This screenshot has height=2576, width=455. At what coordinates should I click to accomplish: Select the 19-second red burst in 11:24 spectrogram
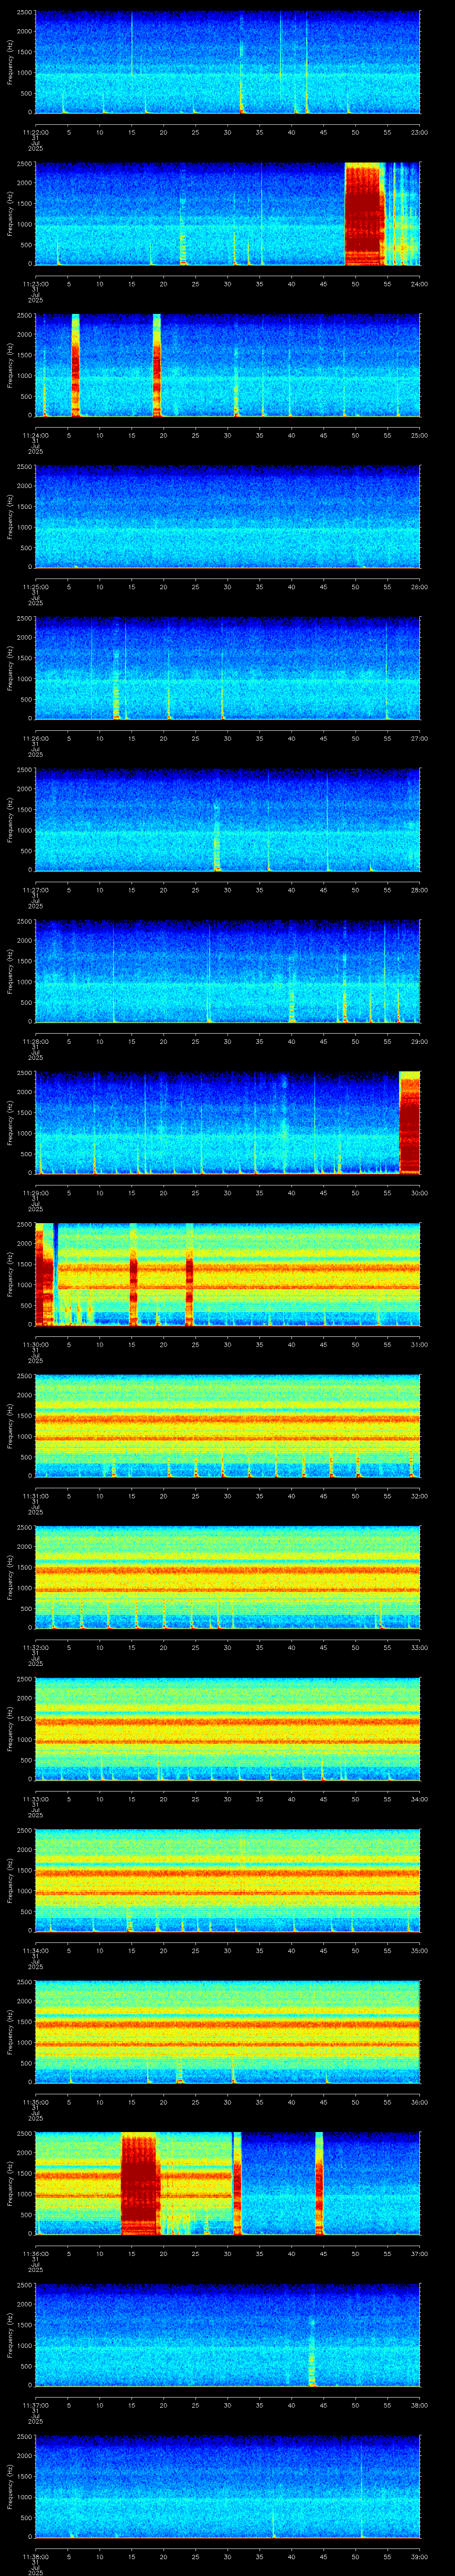pos(157,365)
